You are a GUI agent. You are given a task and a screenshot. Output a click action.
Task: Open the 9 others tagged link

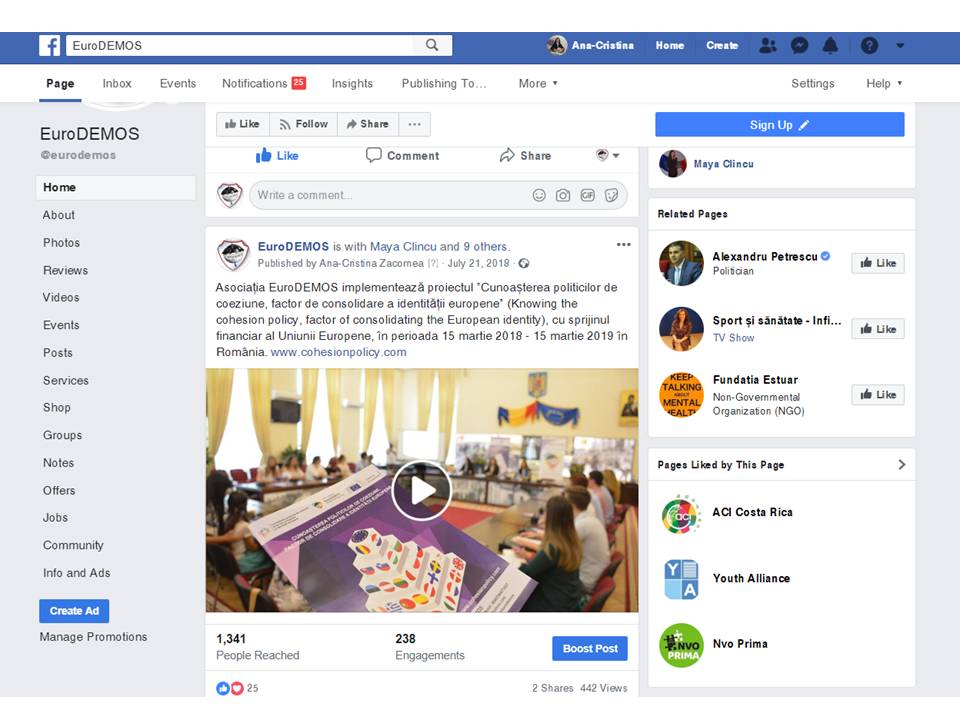click(x=485, y=247)
